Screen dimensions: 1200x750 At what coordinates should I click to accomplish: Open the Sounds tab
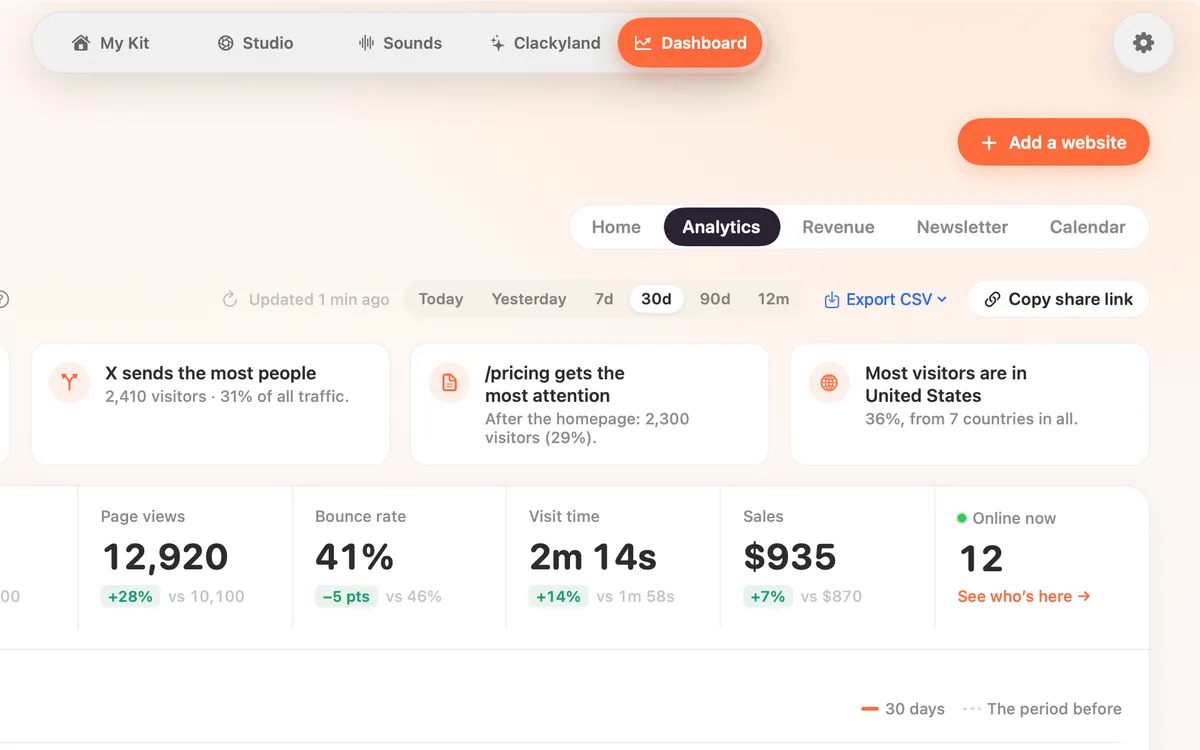coord(400,43)
